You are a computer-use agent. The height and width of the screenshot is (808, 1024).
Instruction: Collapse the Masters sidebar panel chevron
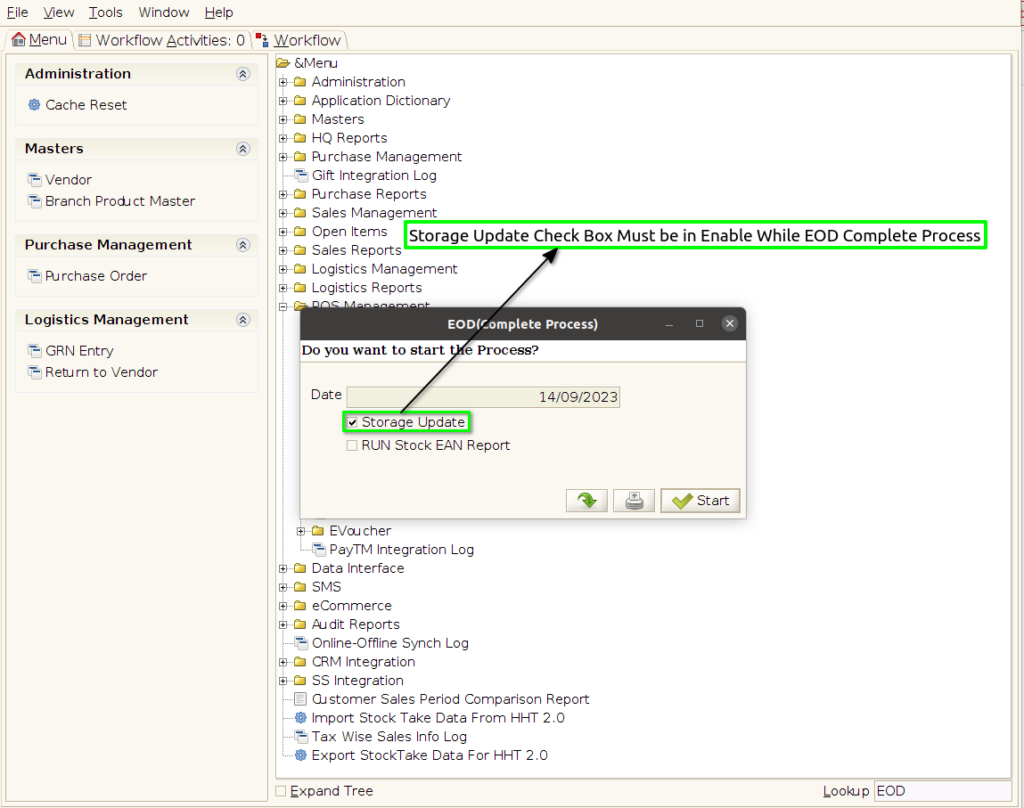click(243, 149)
